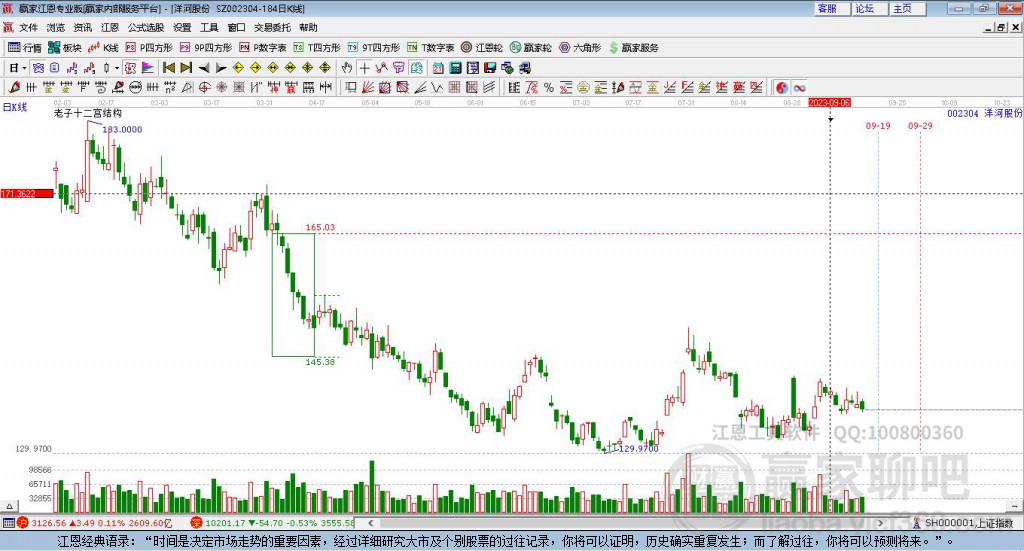Open the 行情 market quotes view

pos(25,48)
